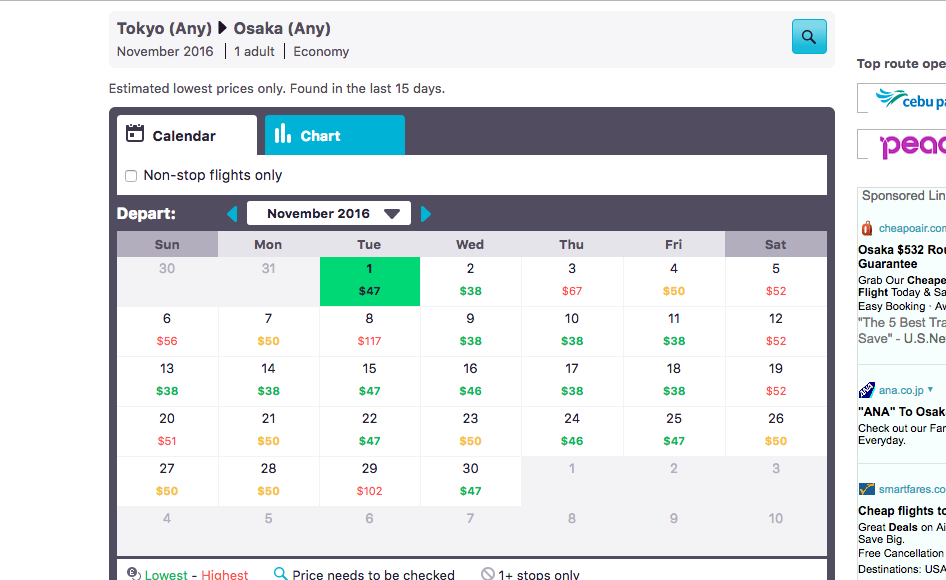This screenshot has width=946, height=580.
Task: Go to previous month with left arrow
Action: (x=232, y=214)
